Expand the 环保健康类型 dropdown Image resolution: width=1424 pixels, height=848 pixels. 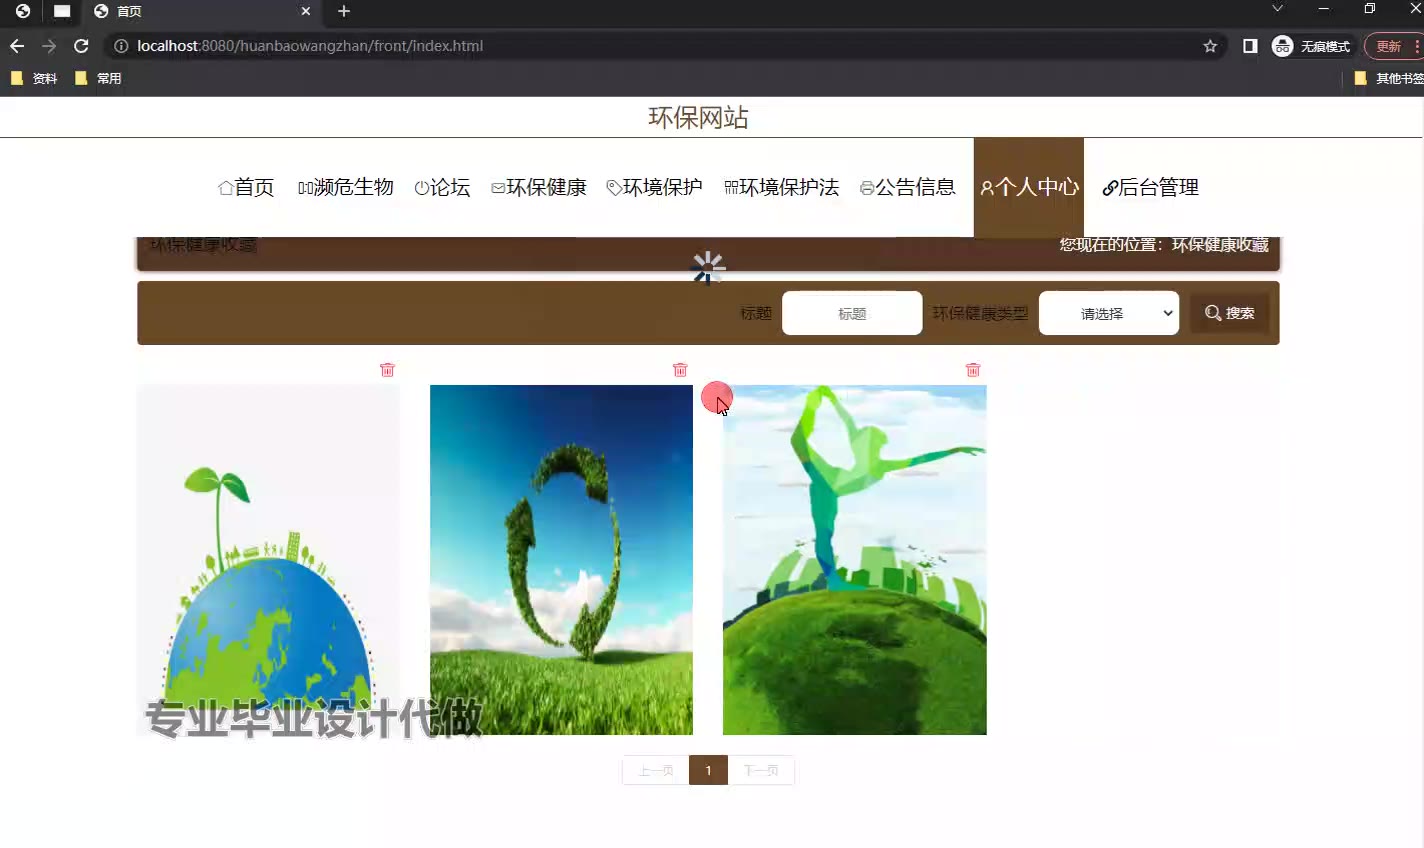click(1108, 313)
